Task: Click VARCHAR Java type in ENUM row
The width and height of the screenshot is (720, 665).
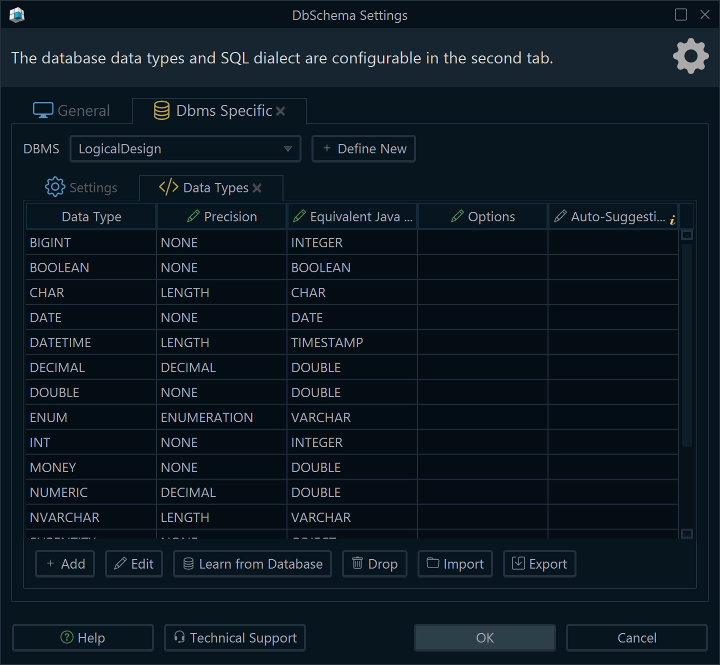Action: tap(352, 417)
